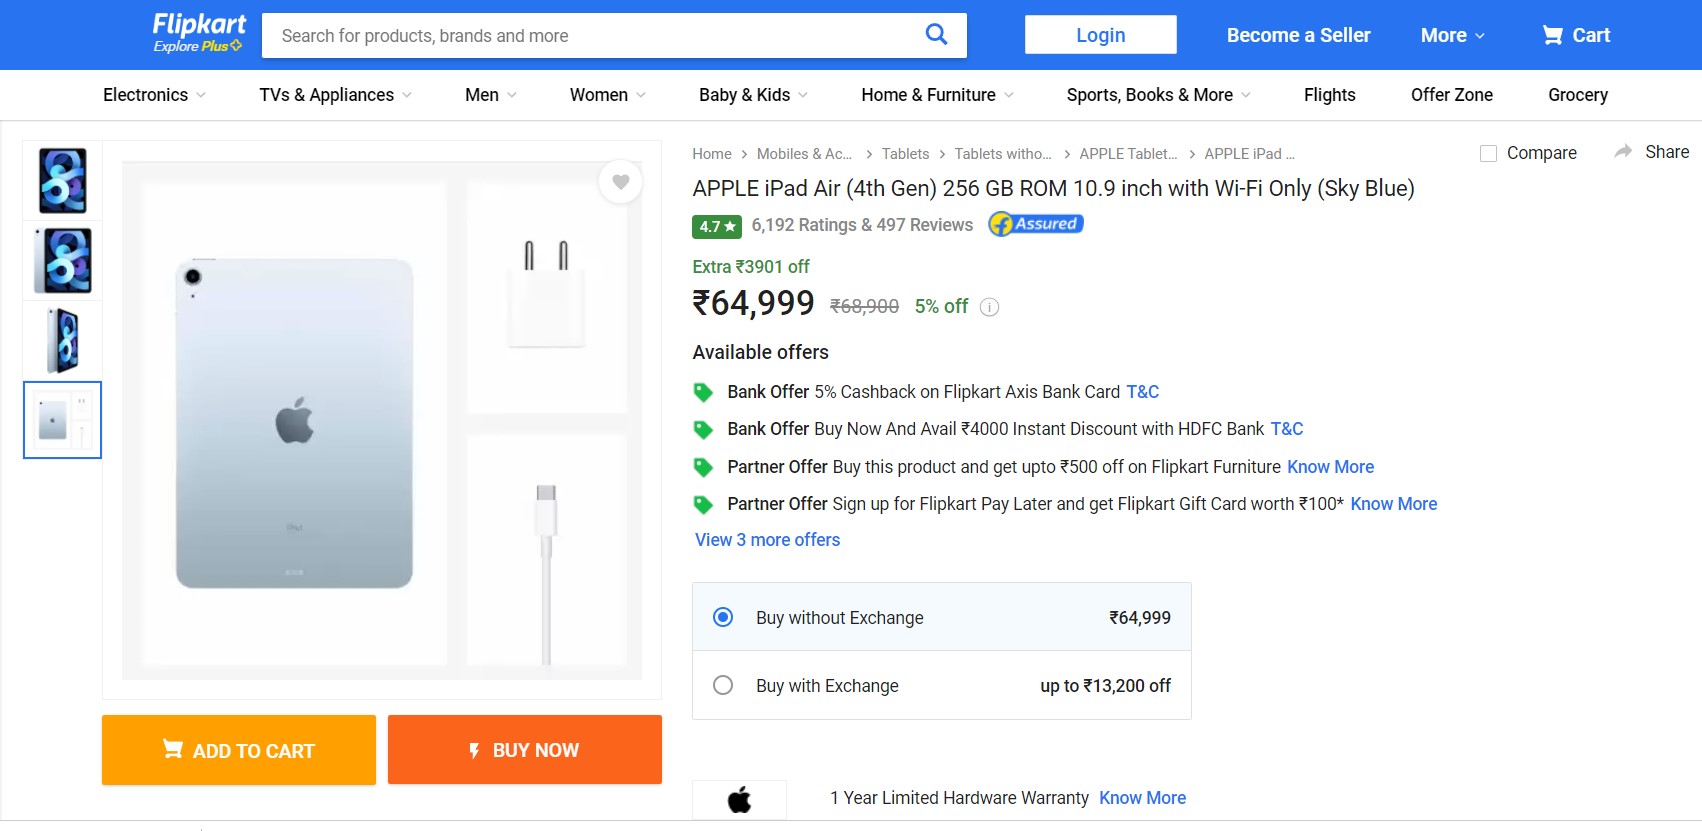
Task: Click the Apple logo near warranty info
Action: pos(739,799)
